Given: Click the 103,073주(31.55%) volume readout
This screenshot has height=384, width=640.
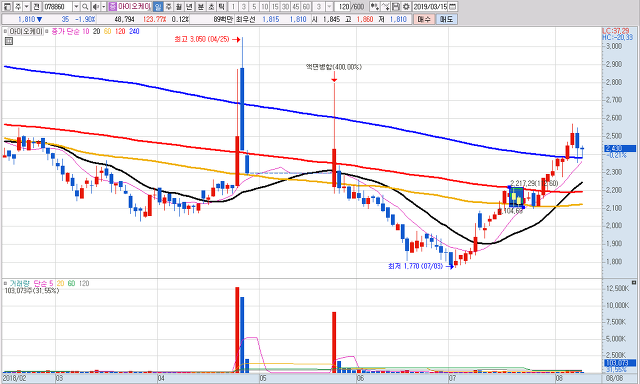Looking at the screenshot, I should click(31, 291).
